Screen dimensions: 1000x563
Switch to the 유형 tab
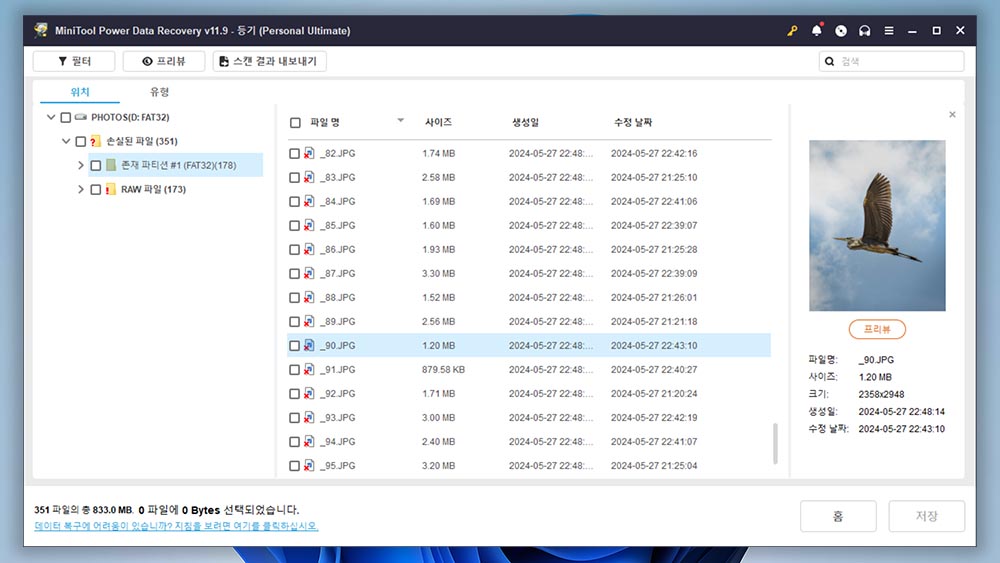pos(159,92)
